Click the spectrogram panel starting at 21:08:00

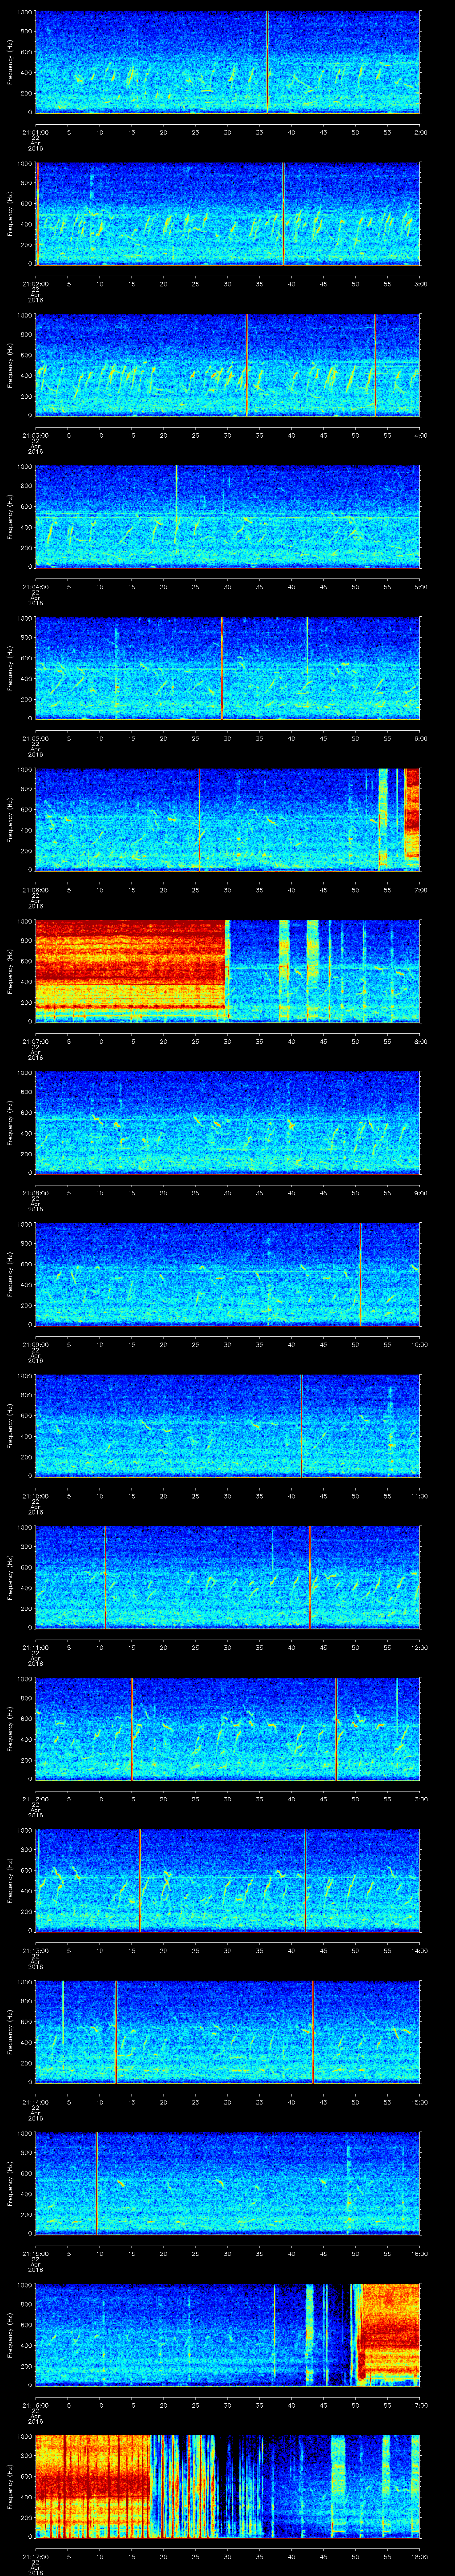point(227,1123)
